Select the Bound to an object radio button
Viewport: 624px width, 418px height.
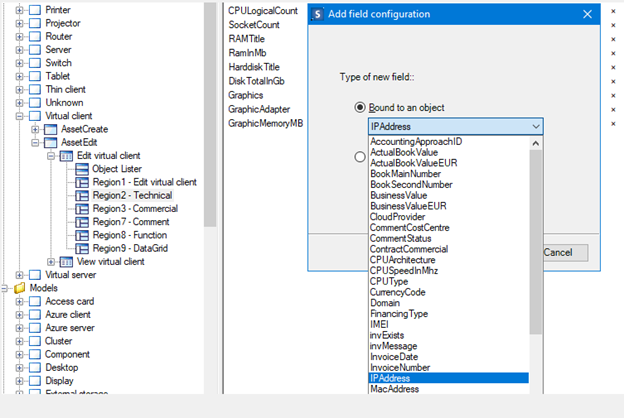point(360,107)
